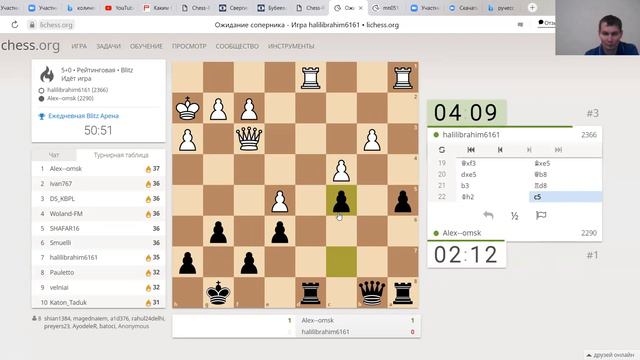
Task: Open the ЗАДАЧИ menu
Action: pyautogui.click(x=108, y=46)
